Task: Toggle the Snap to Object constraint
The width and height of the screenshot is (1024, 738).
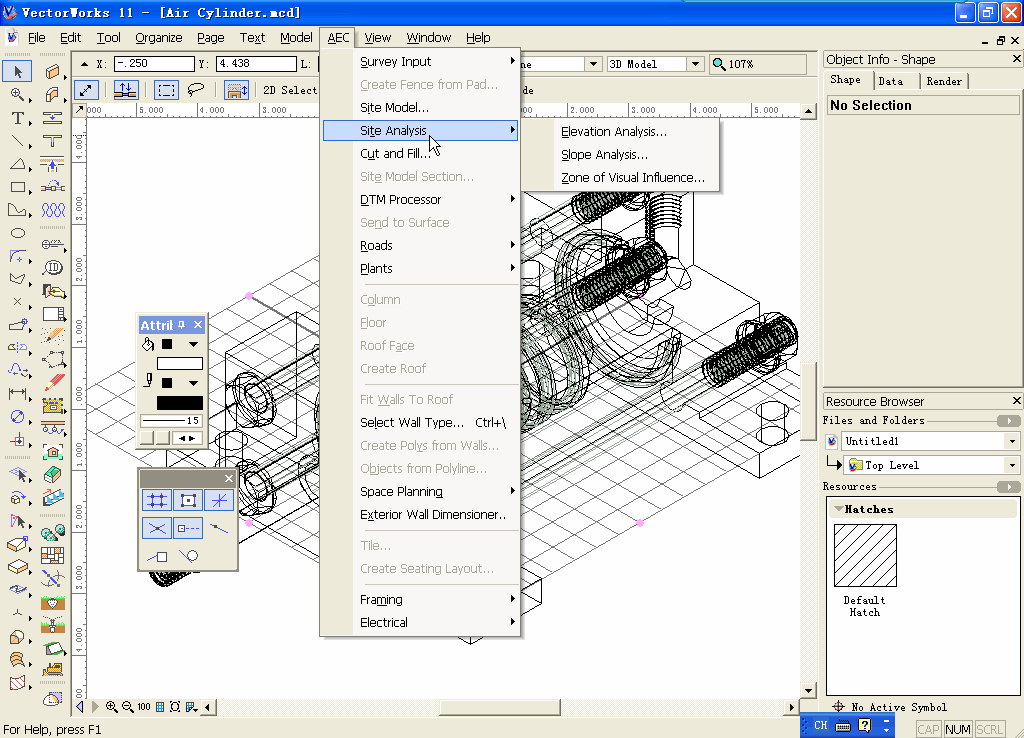Action: point(188,500)
